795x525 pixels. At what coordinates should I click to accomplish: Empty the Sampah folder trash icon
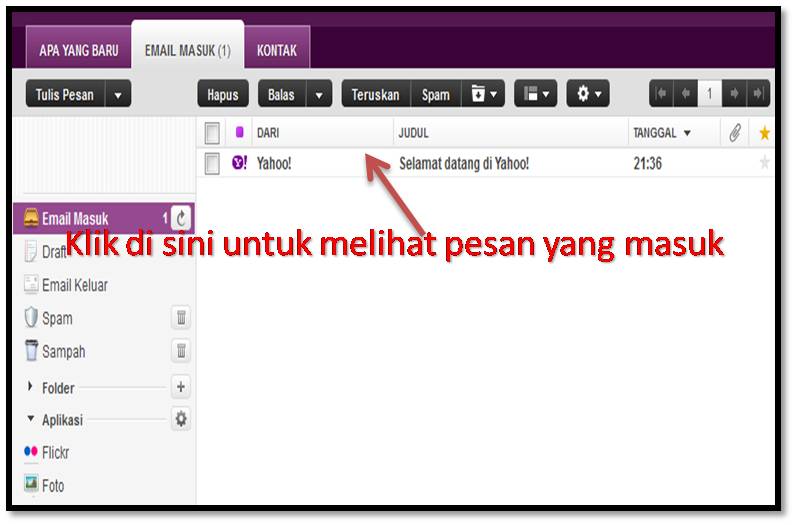tap(181, 351)
